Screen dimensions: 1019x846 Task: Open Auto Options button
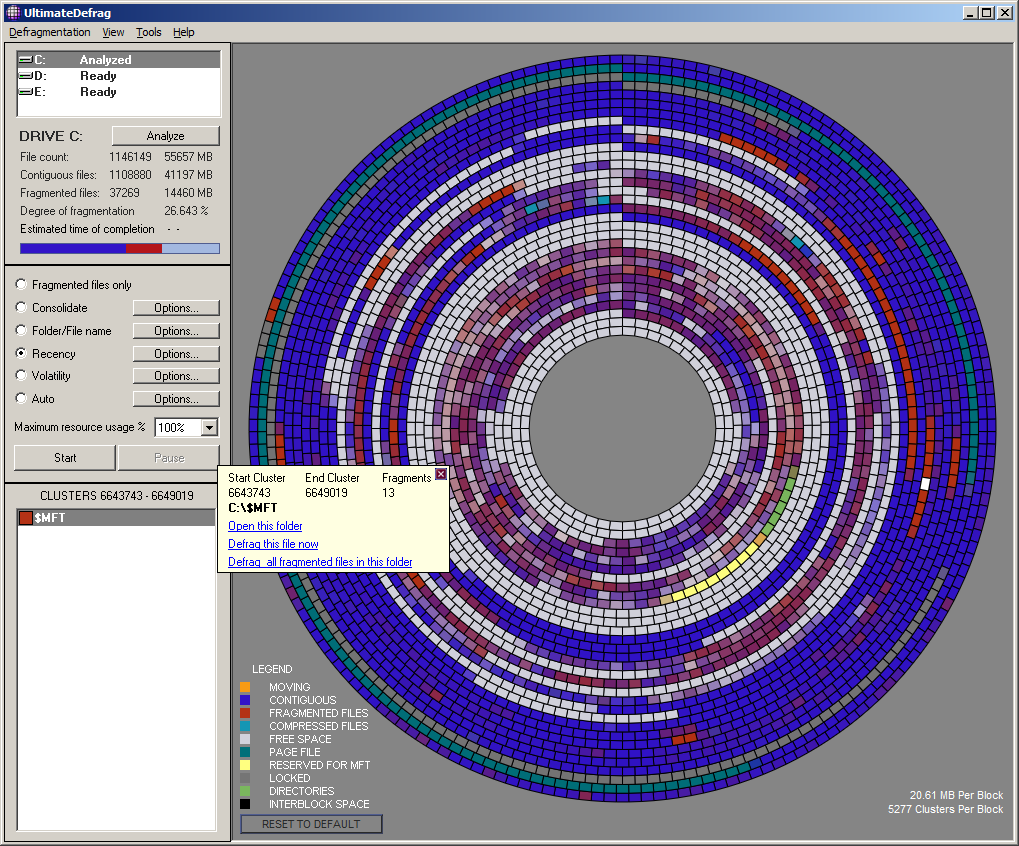pos(176,398)
